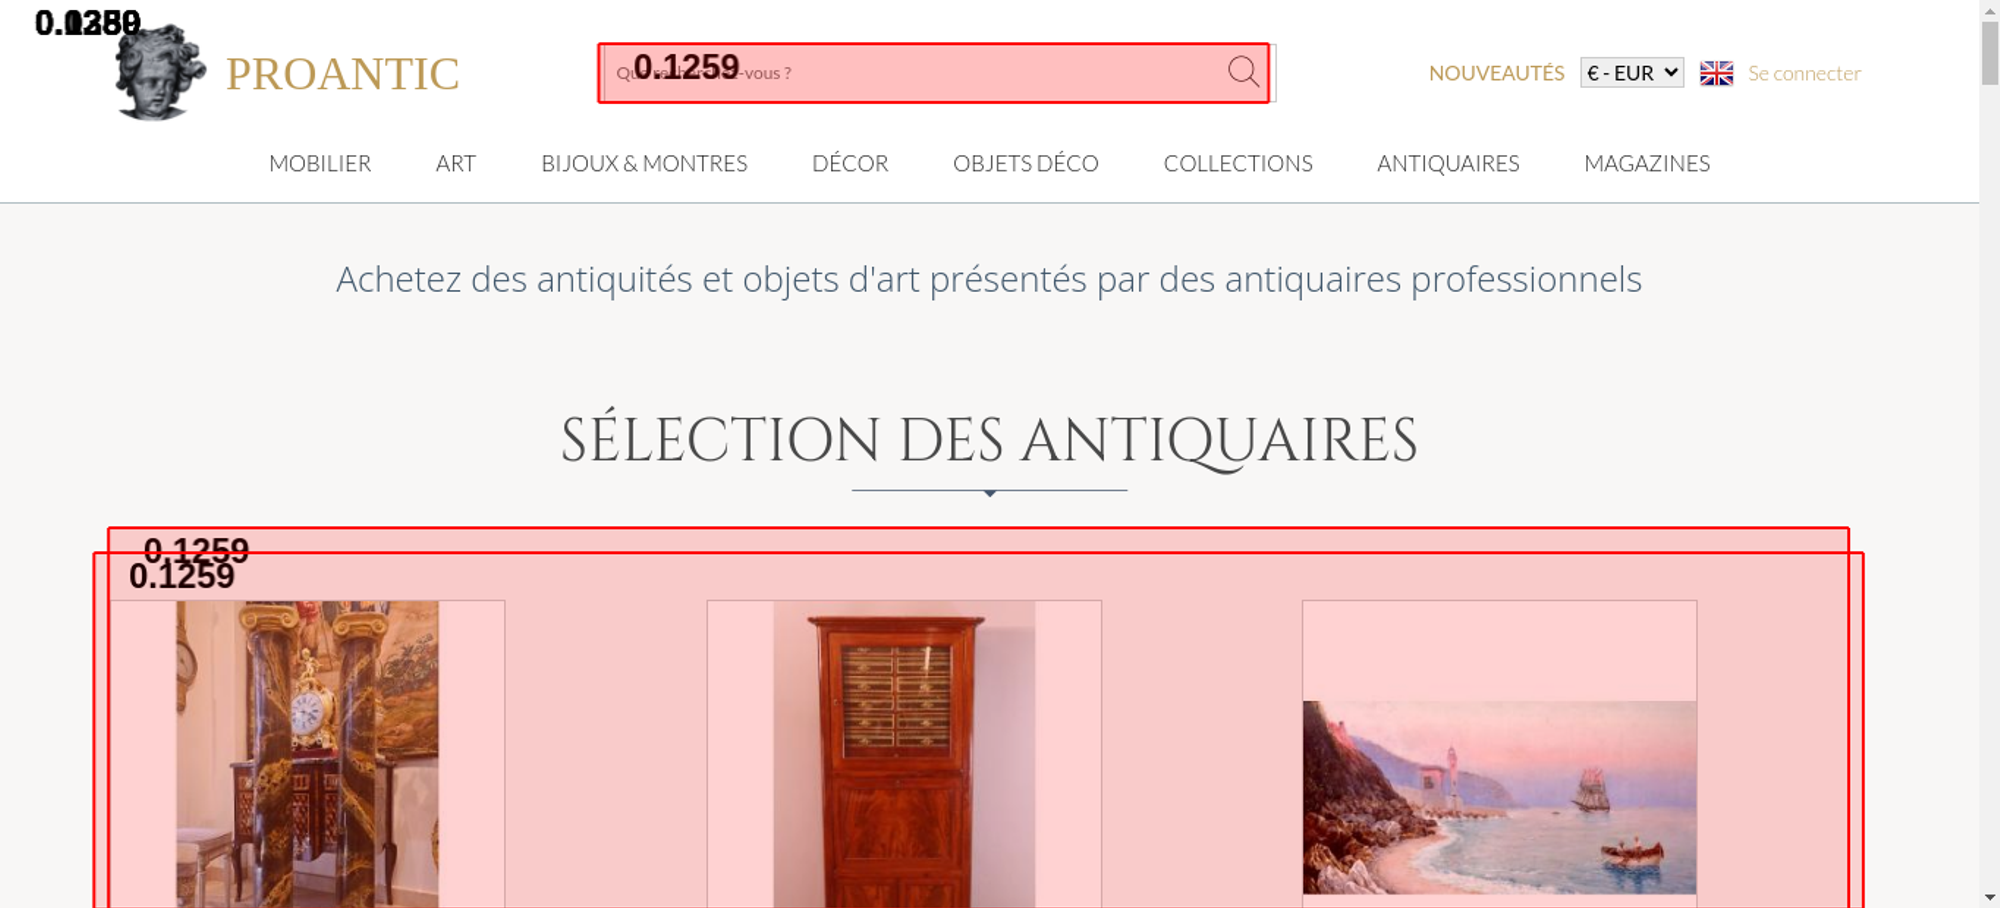Open the Nouveautés link

[1496, 73]
